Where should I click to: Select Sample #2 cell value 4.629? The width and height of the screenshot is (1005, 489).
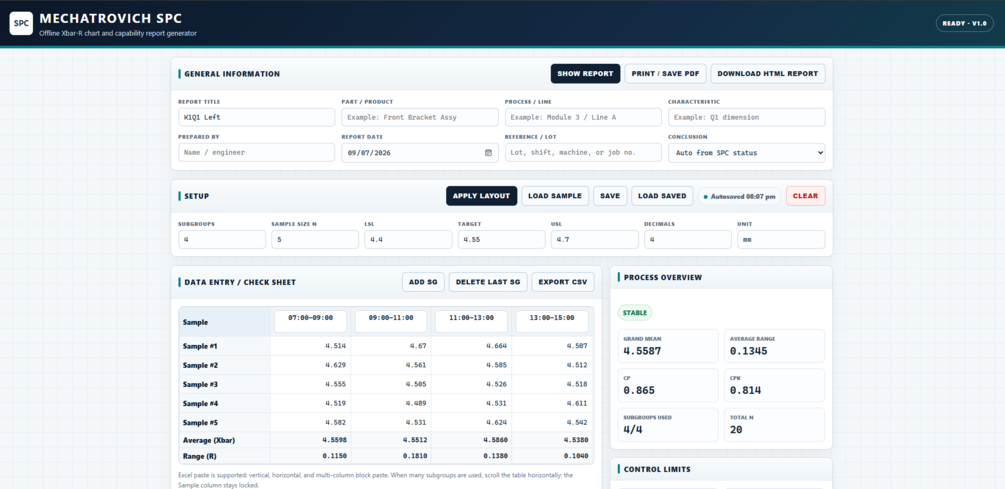click(x=310, y=365)
